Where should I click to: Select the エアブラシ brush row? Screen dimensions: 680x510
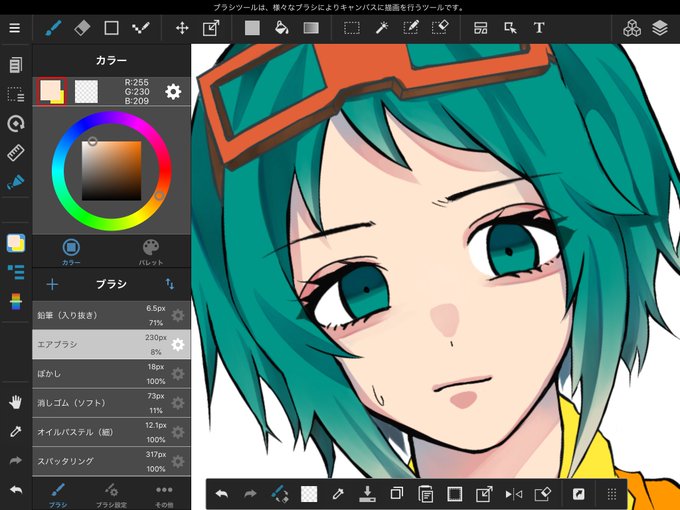(x=111, y=344)
